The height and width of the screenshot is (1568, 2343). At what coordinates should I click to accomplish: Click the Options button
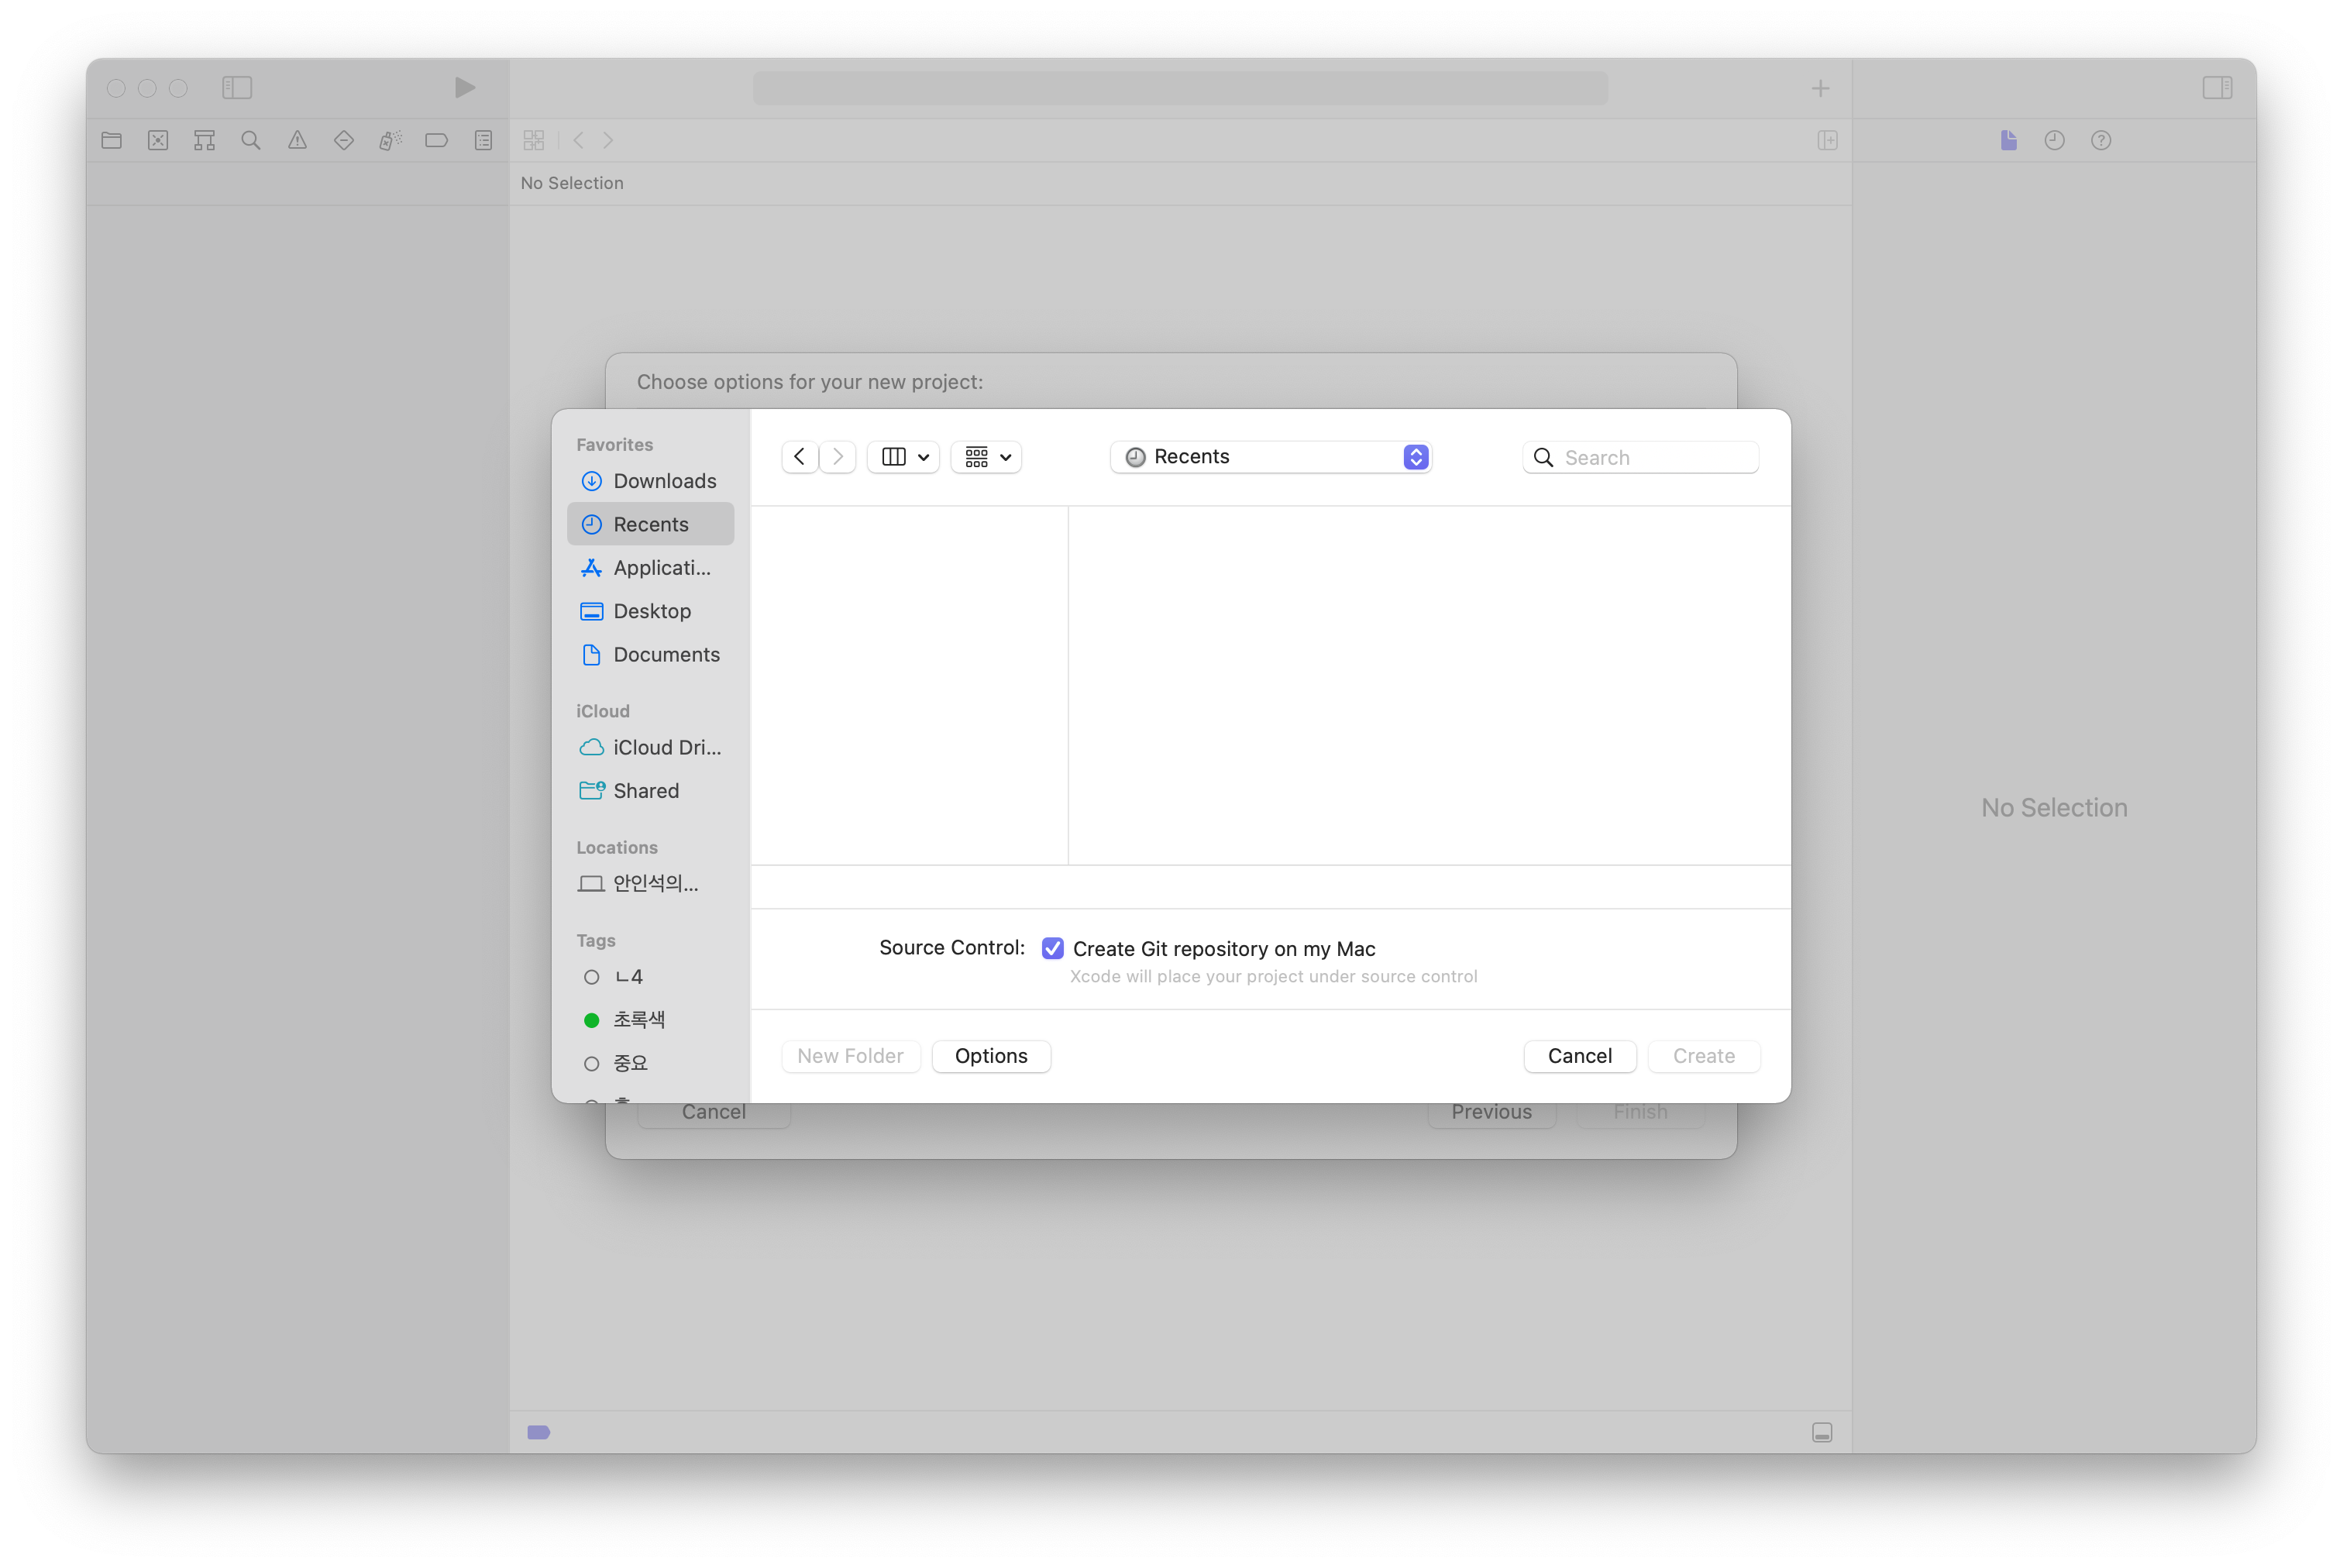(x=991, y=1056)
